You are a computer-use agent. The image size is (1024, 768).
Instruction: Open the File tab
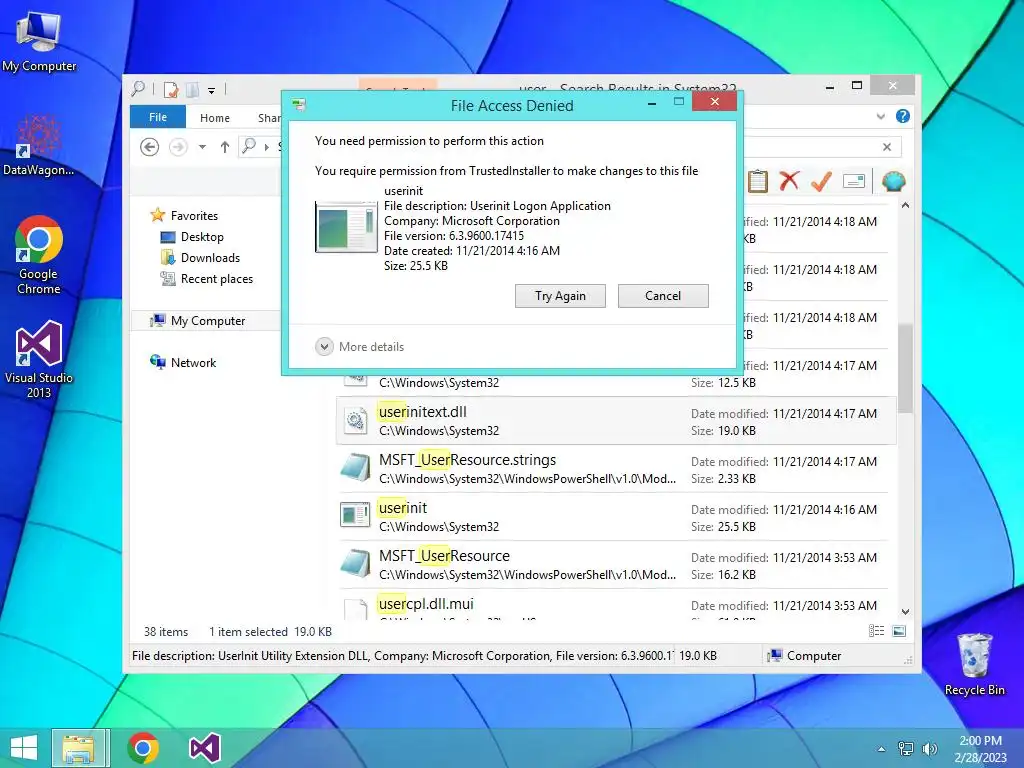[158, 117]
